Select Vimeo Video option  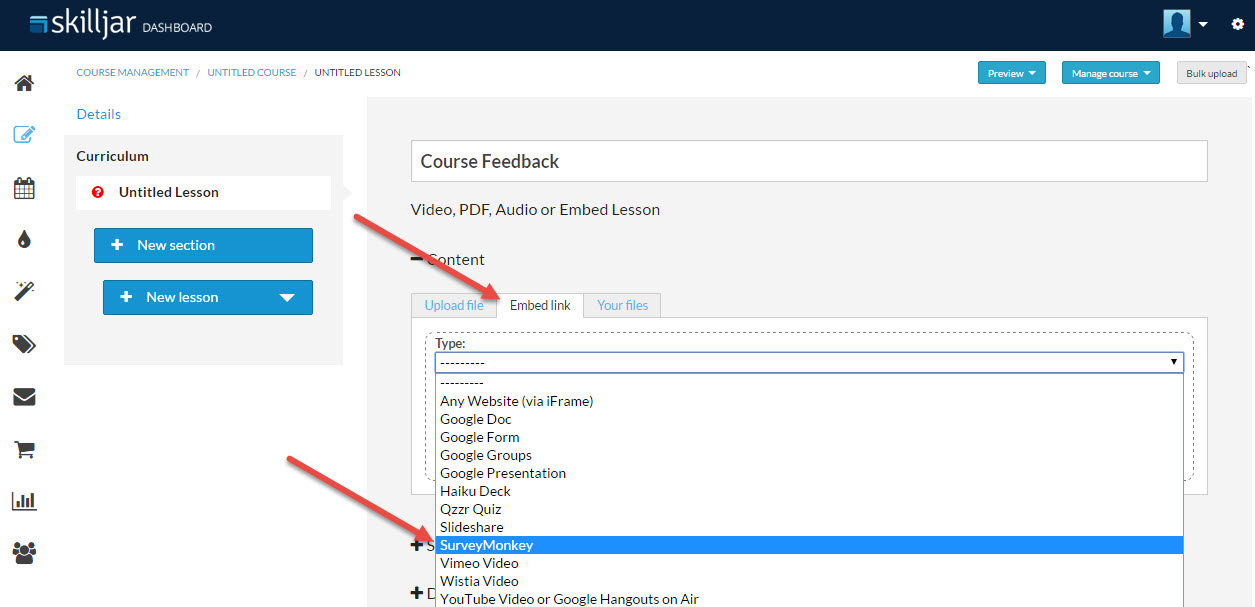809,563
